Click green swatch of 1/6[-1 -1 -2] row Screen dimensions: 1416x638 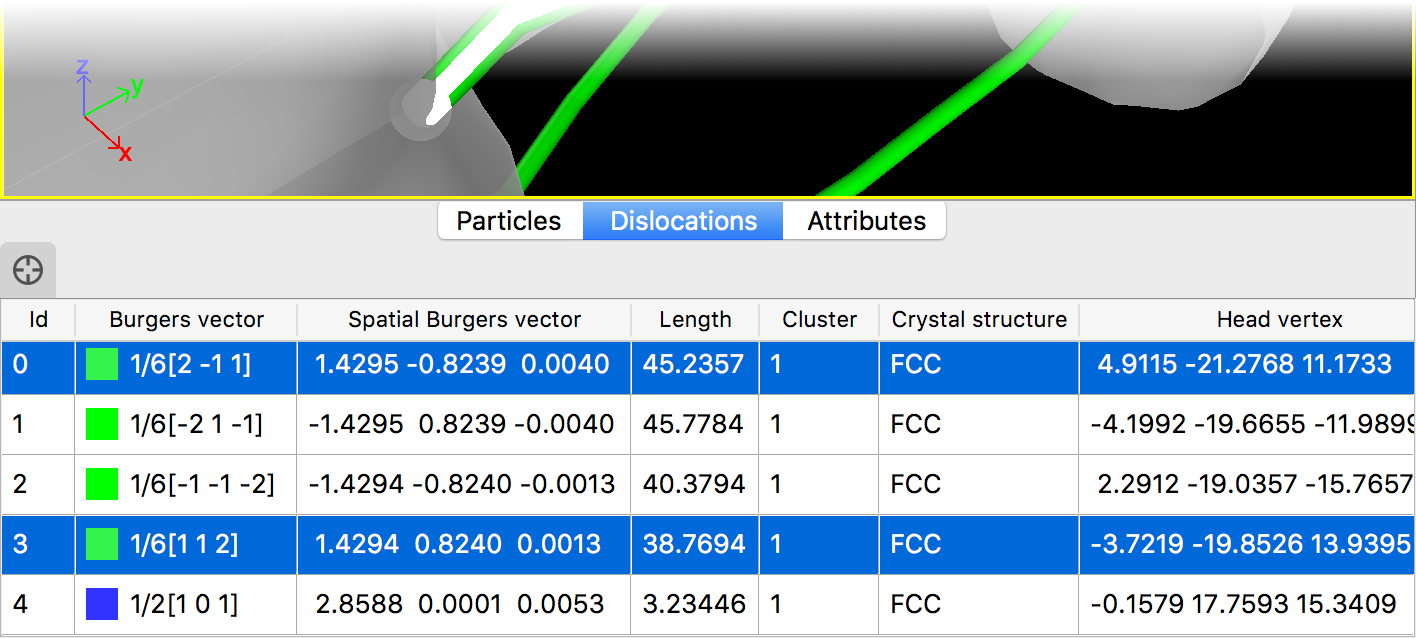102,484
